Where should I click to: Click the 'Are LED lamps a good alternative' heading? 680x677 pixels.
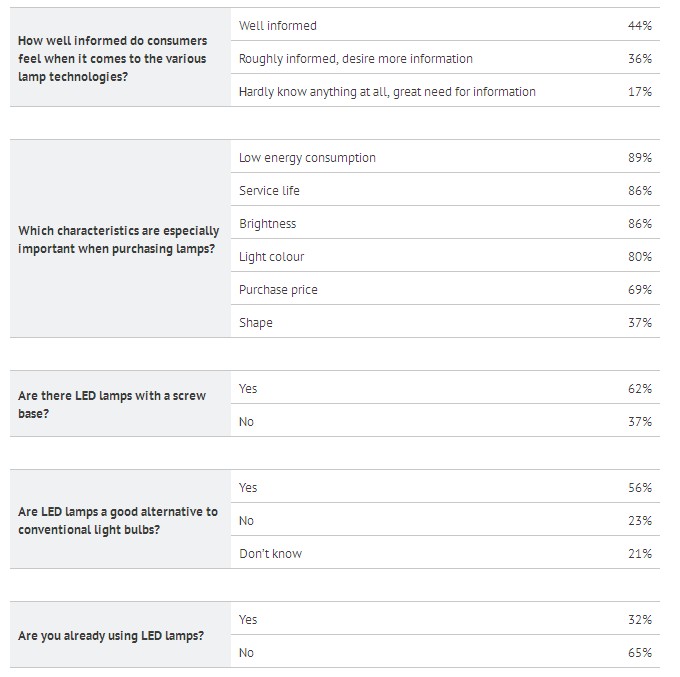click(x=118, y=520)
